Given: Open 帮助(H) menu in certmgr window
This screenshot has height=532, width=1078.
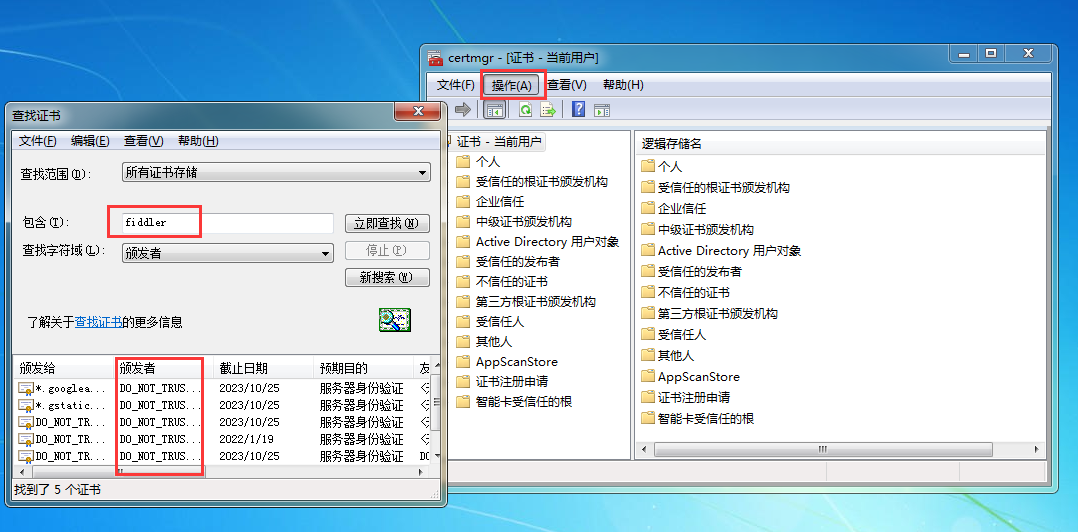Looking at the screenshot, I should click(623, 85).
